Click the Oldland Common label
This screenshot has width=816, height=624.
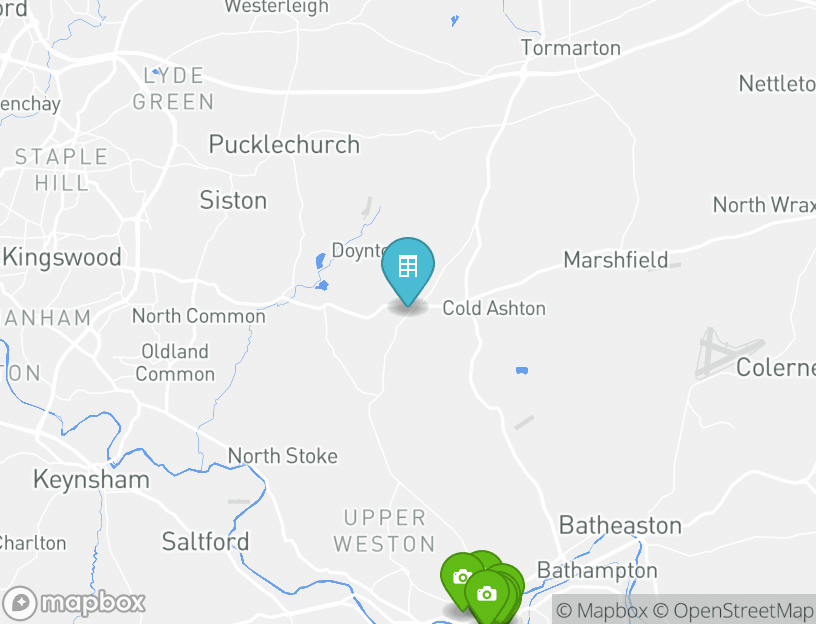[175, 363]
